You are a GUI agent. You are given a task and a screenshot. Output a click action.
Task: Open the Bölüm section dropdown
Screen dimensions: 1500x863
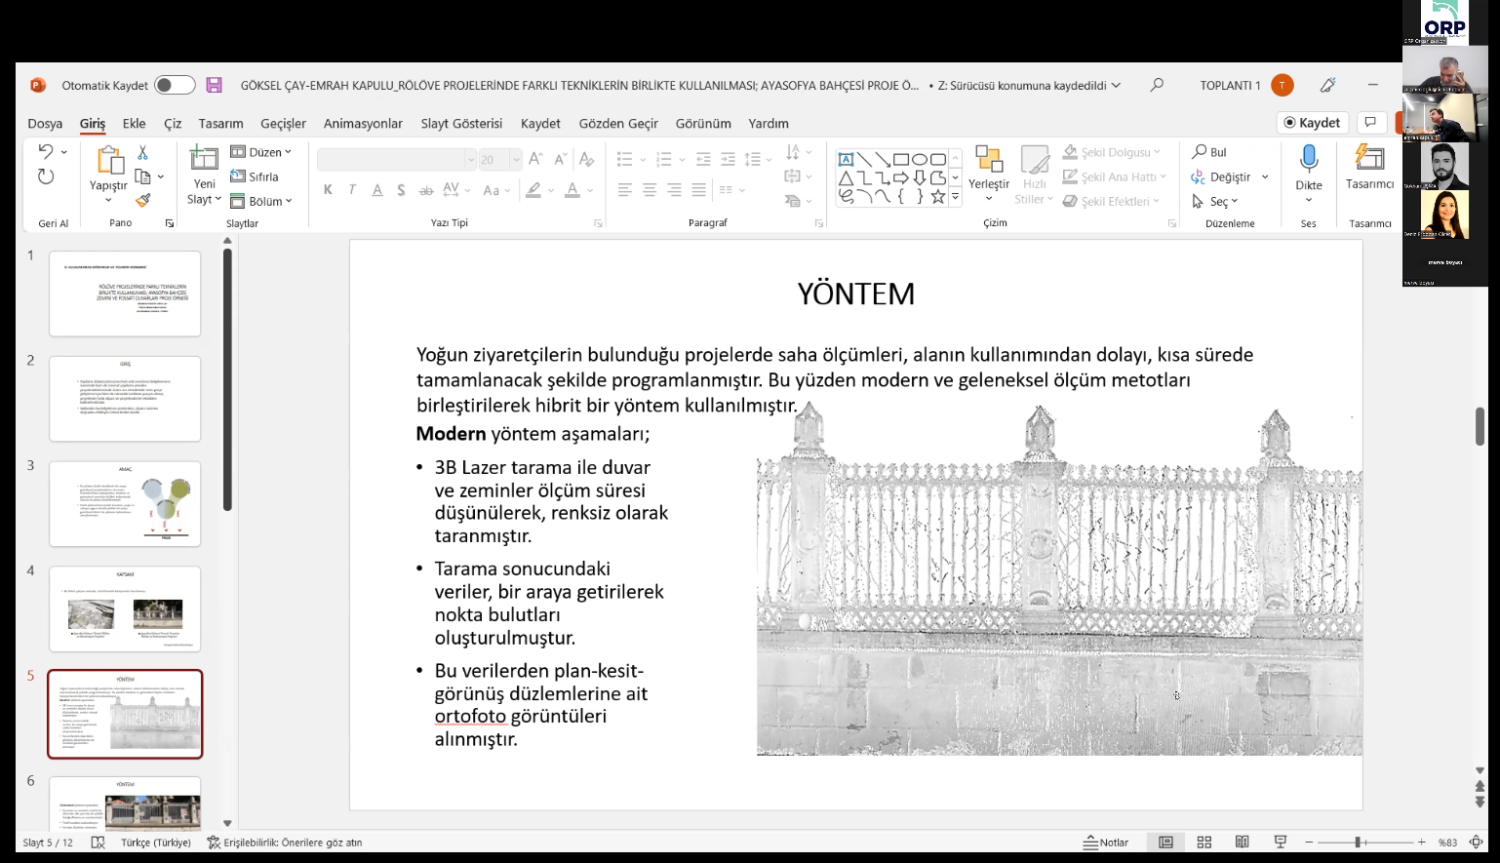point(261,201)
